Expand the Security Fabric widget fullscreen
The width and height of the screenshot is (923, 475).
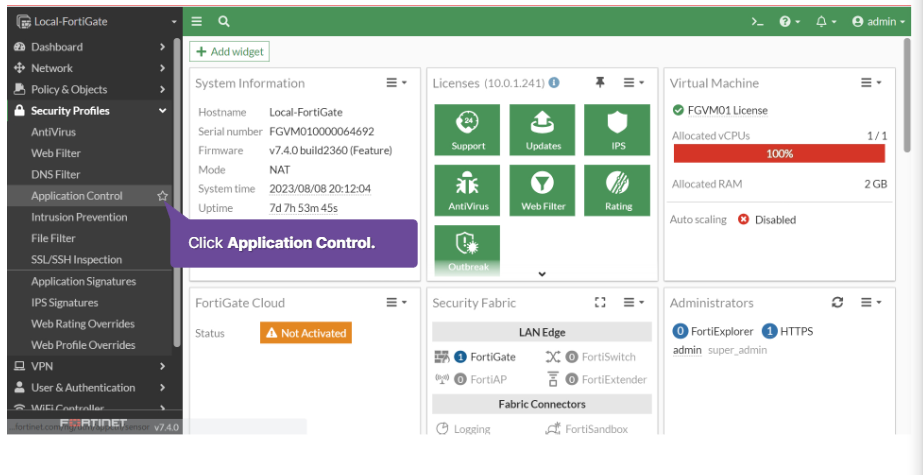[600, 303]
